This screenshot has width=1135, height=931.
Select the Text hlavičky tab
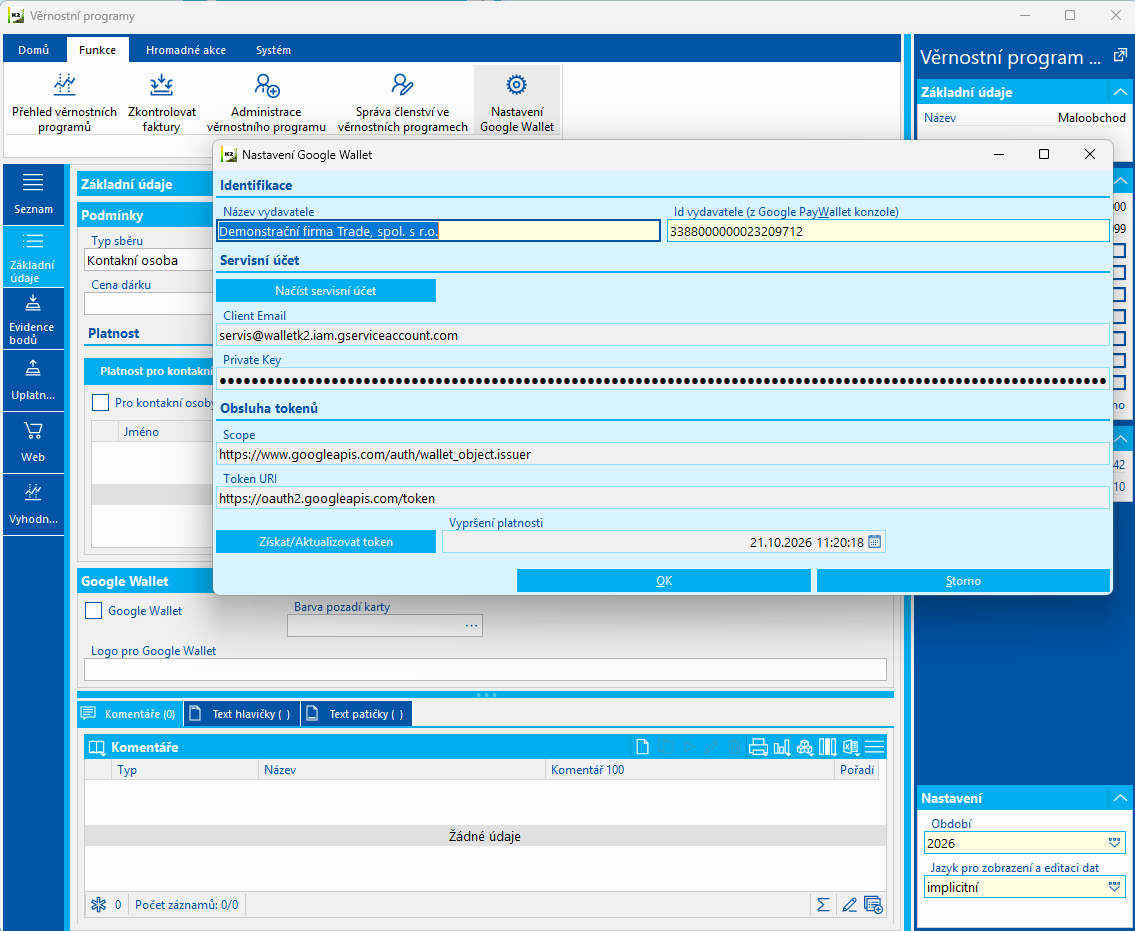tap(242, 714)
